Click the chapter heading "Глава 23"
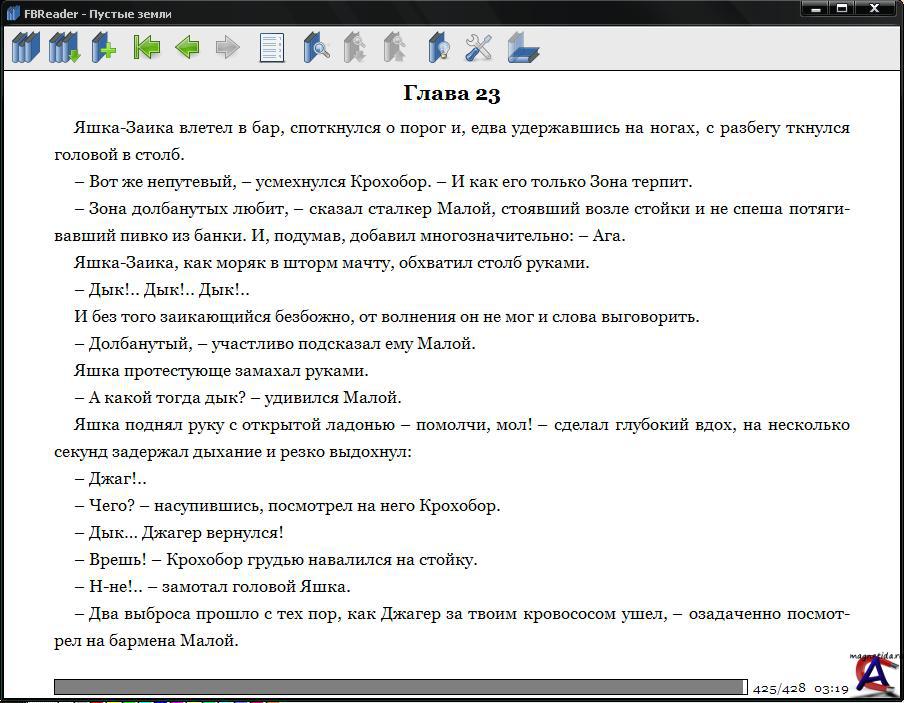904x703 pixels. (451, 94)
